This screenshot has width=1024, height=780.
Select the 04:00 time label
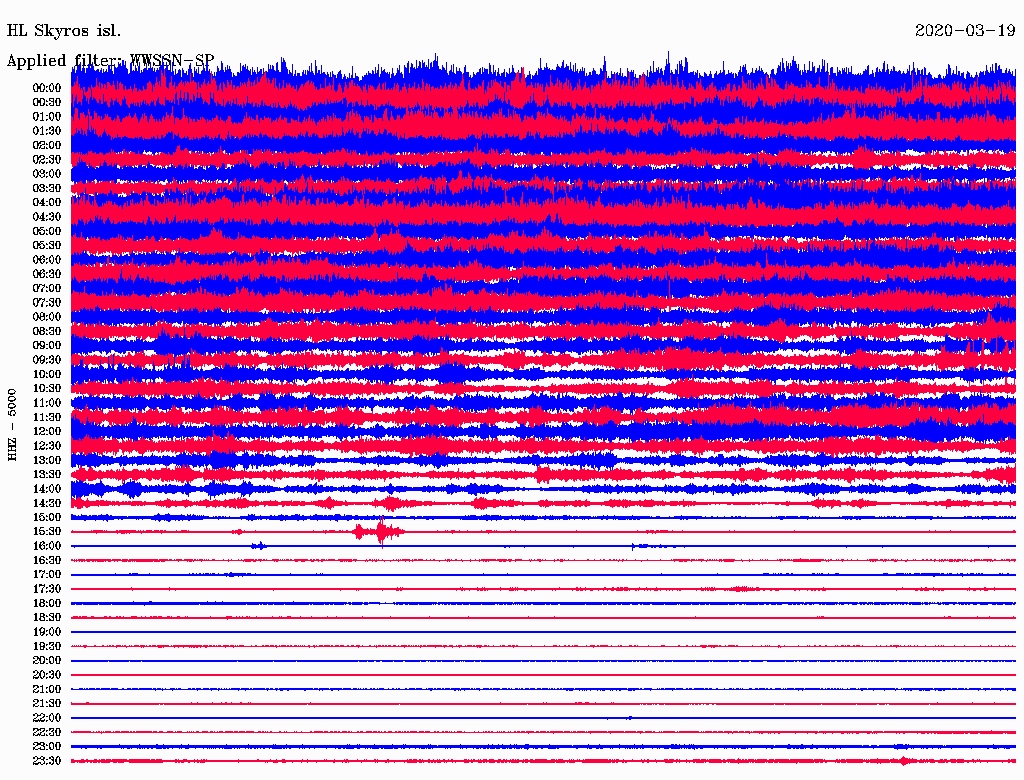(x=47, y=203)
